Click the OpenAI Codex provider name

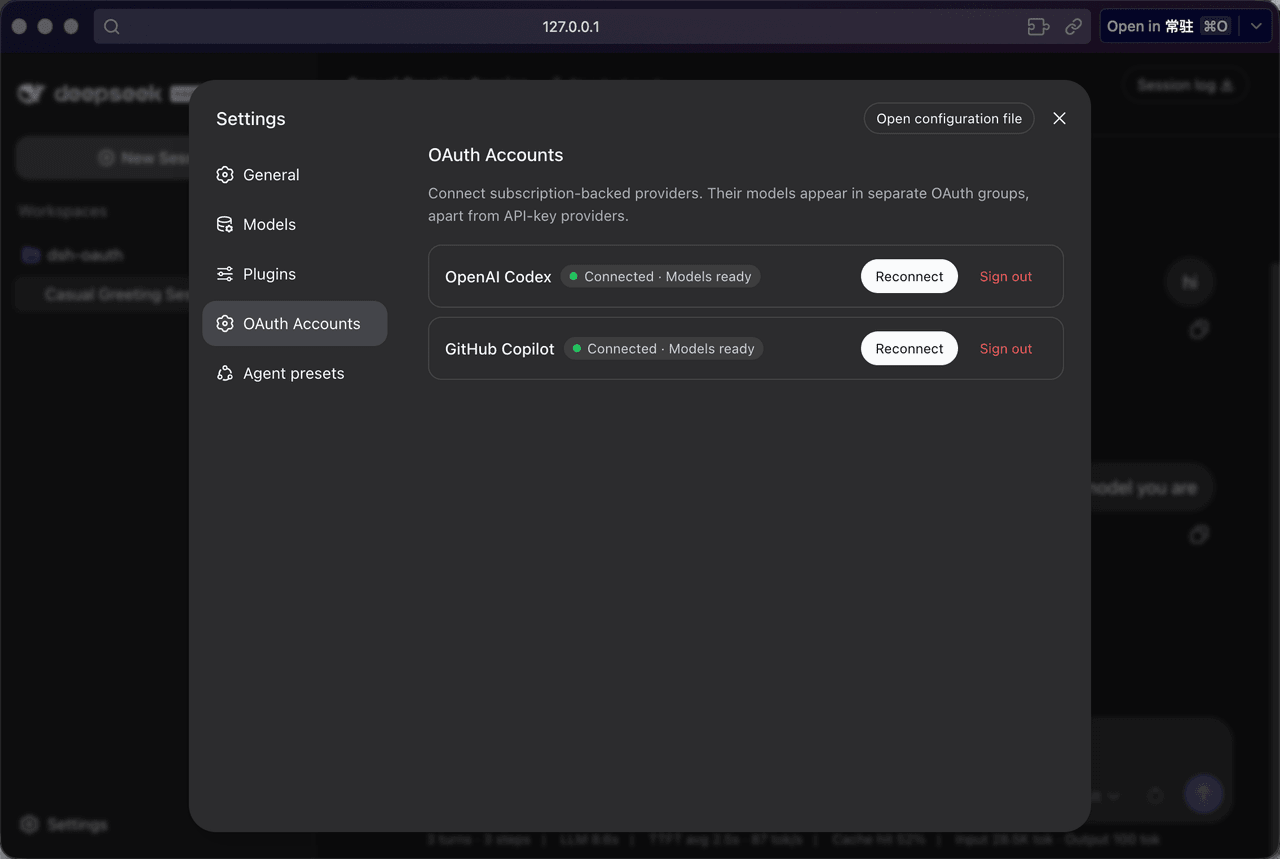[x=498, y=277]
